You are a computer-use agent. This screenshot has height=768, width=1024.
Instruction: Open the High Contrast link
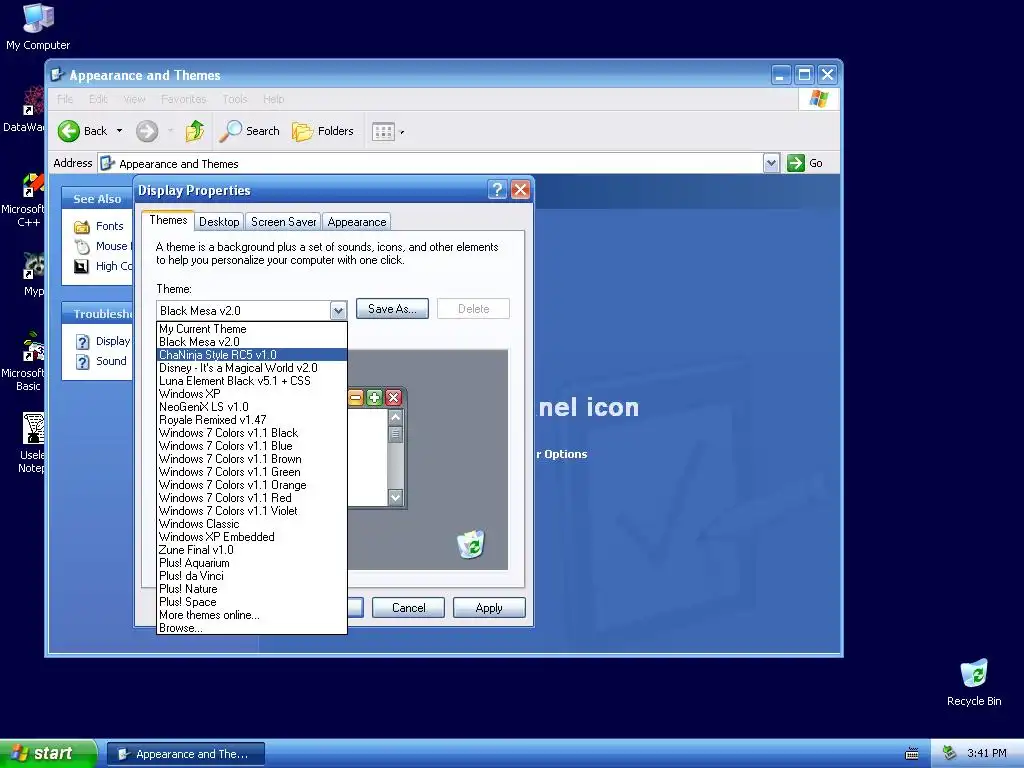tap(114, 266)
